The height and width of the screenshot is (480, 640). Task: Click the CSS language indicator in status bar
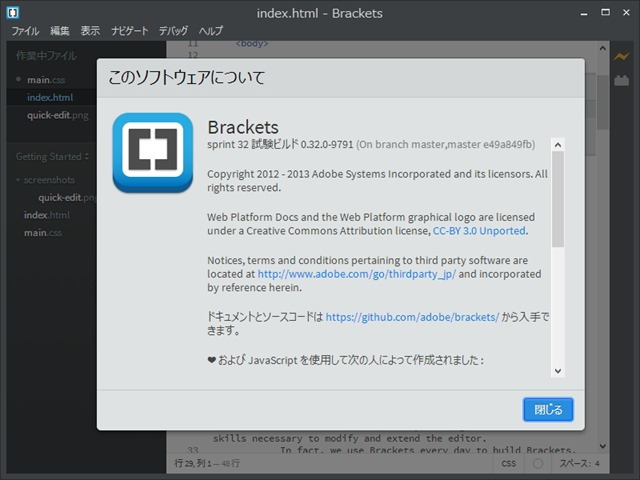pyautogui.click(x=509, y=463)
